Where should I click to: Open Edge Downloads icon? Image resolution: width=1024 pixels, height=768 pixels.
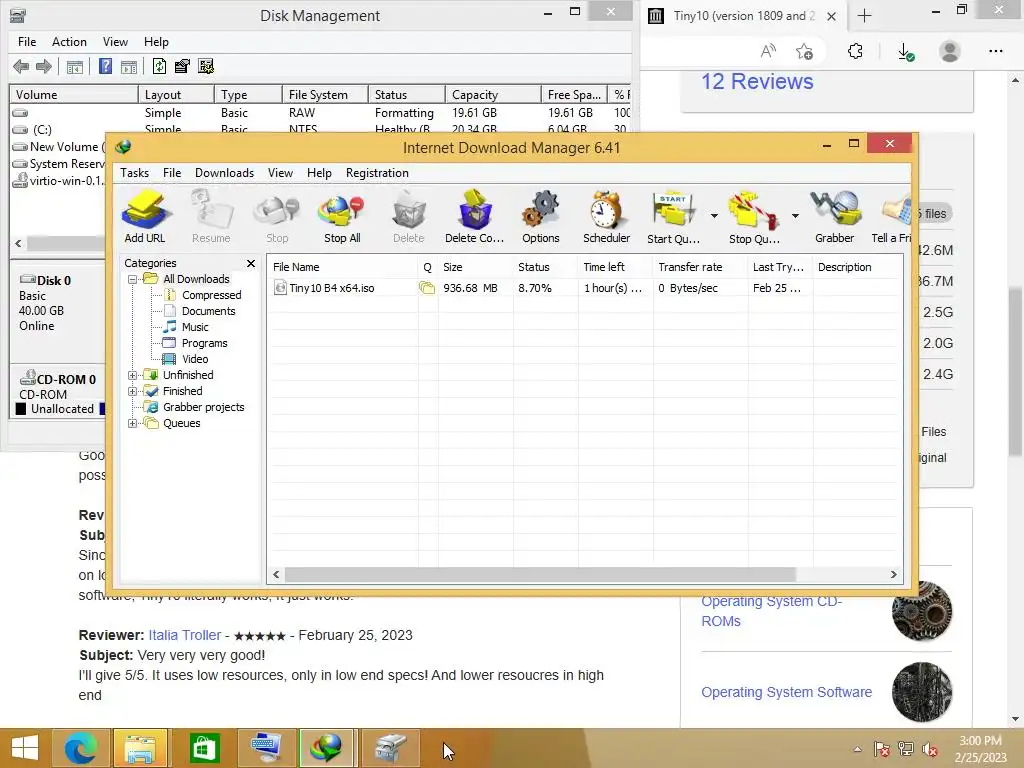click(905, 51)
